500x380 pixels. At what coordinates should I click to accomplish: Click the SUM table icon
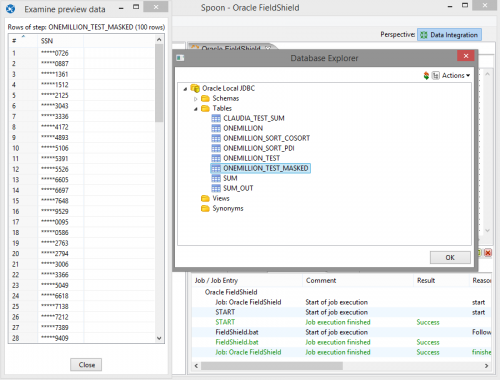coord(216,178)
